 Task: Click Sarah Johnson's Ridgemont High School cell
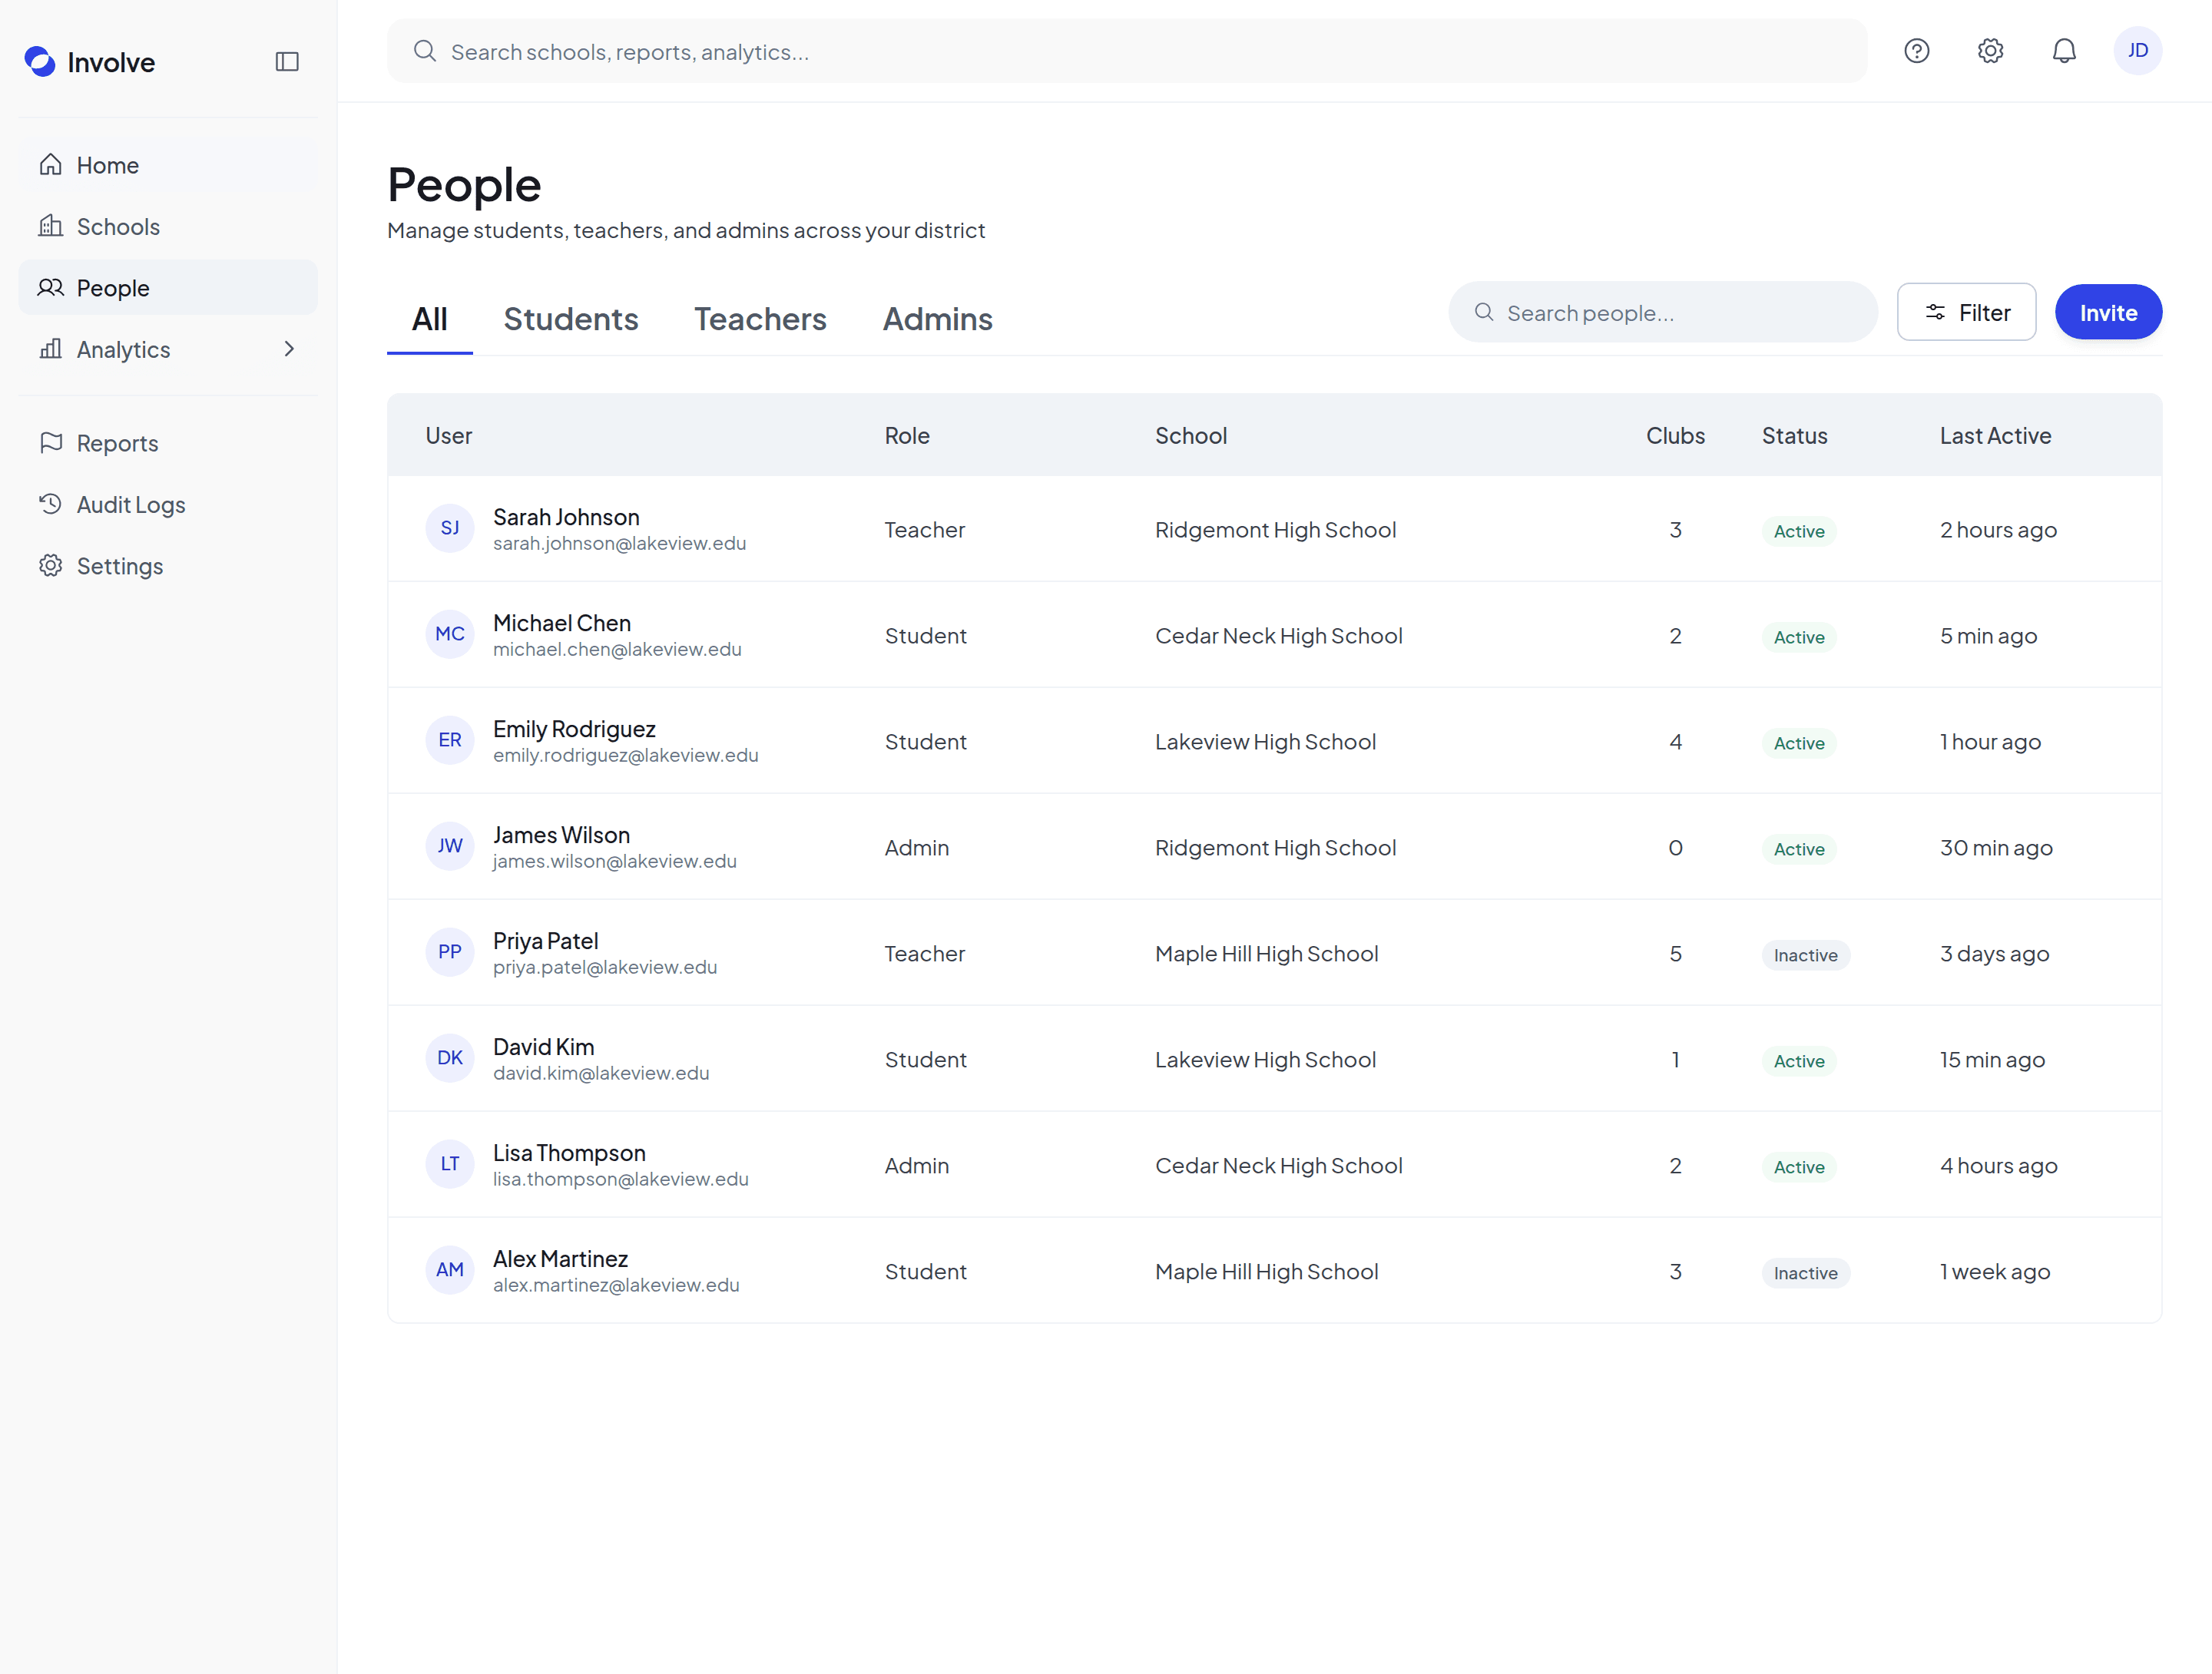tap(1275, 529)
